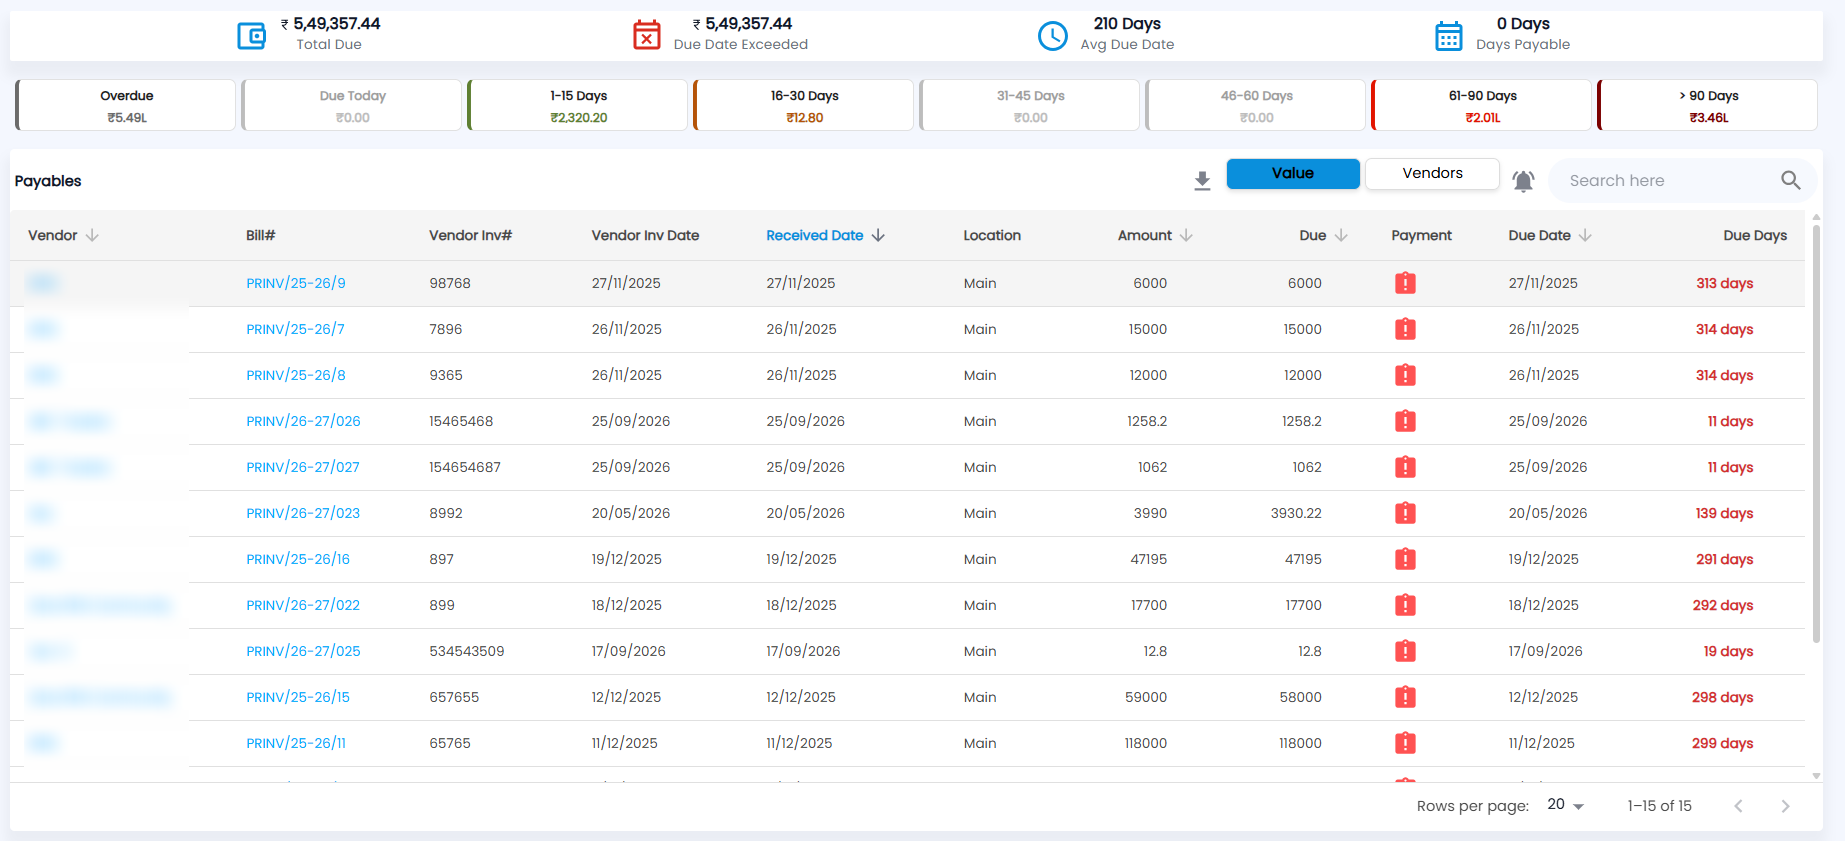Click vendor invoice number 534543509

[467, 651]
